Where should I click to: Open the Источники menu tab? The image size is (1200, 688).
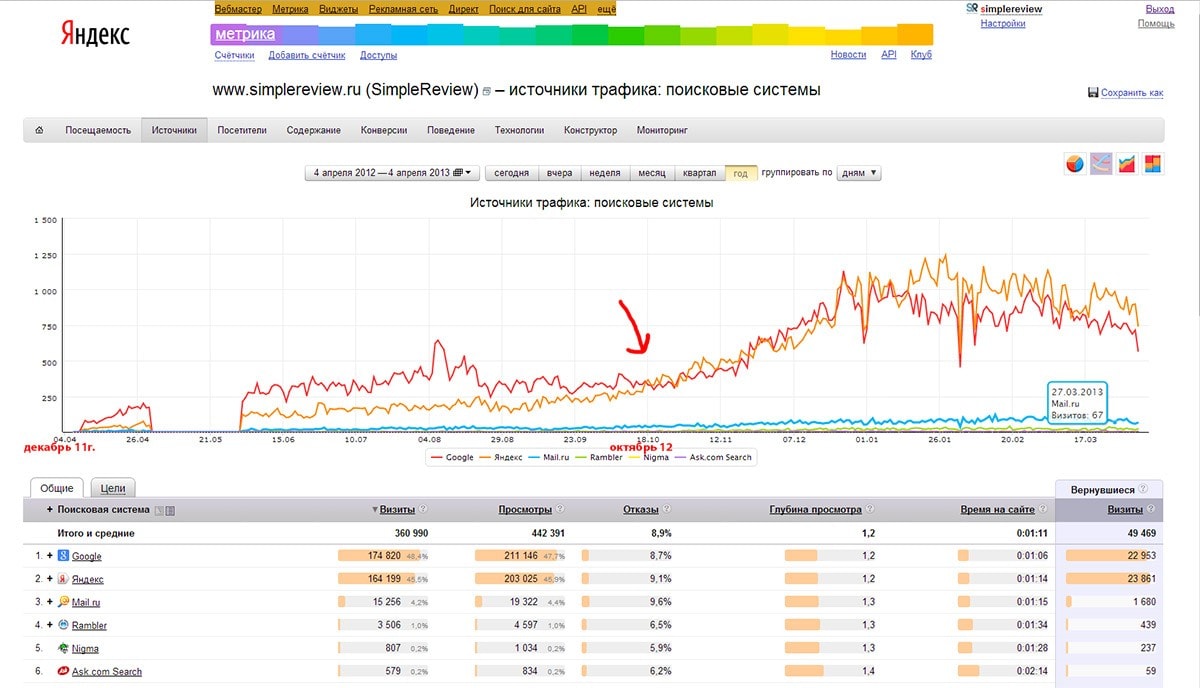point(175,130)
